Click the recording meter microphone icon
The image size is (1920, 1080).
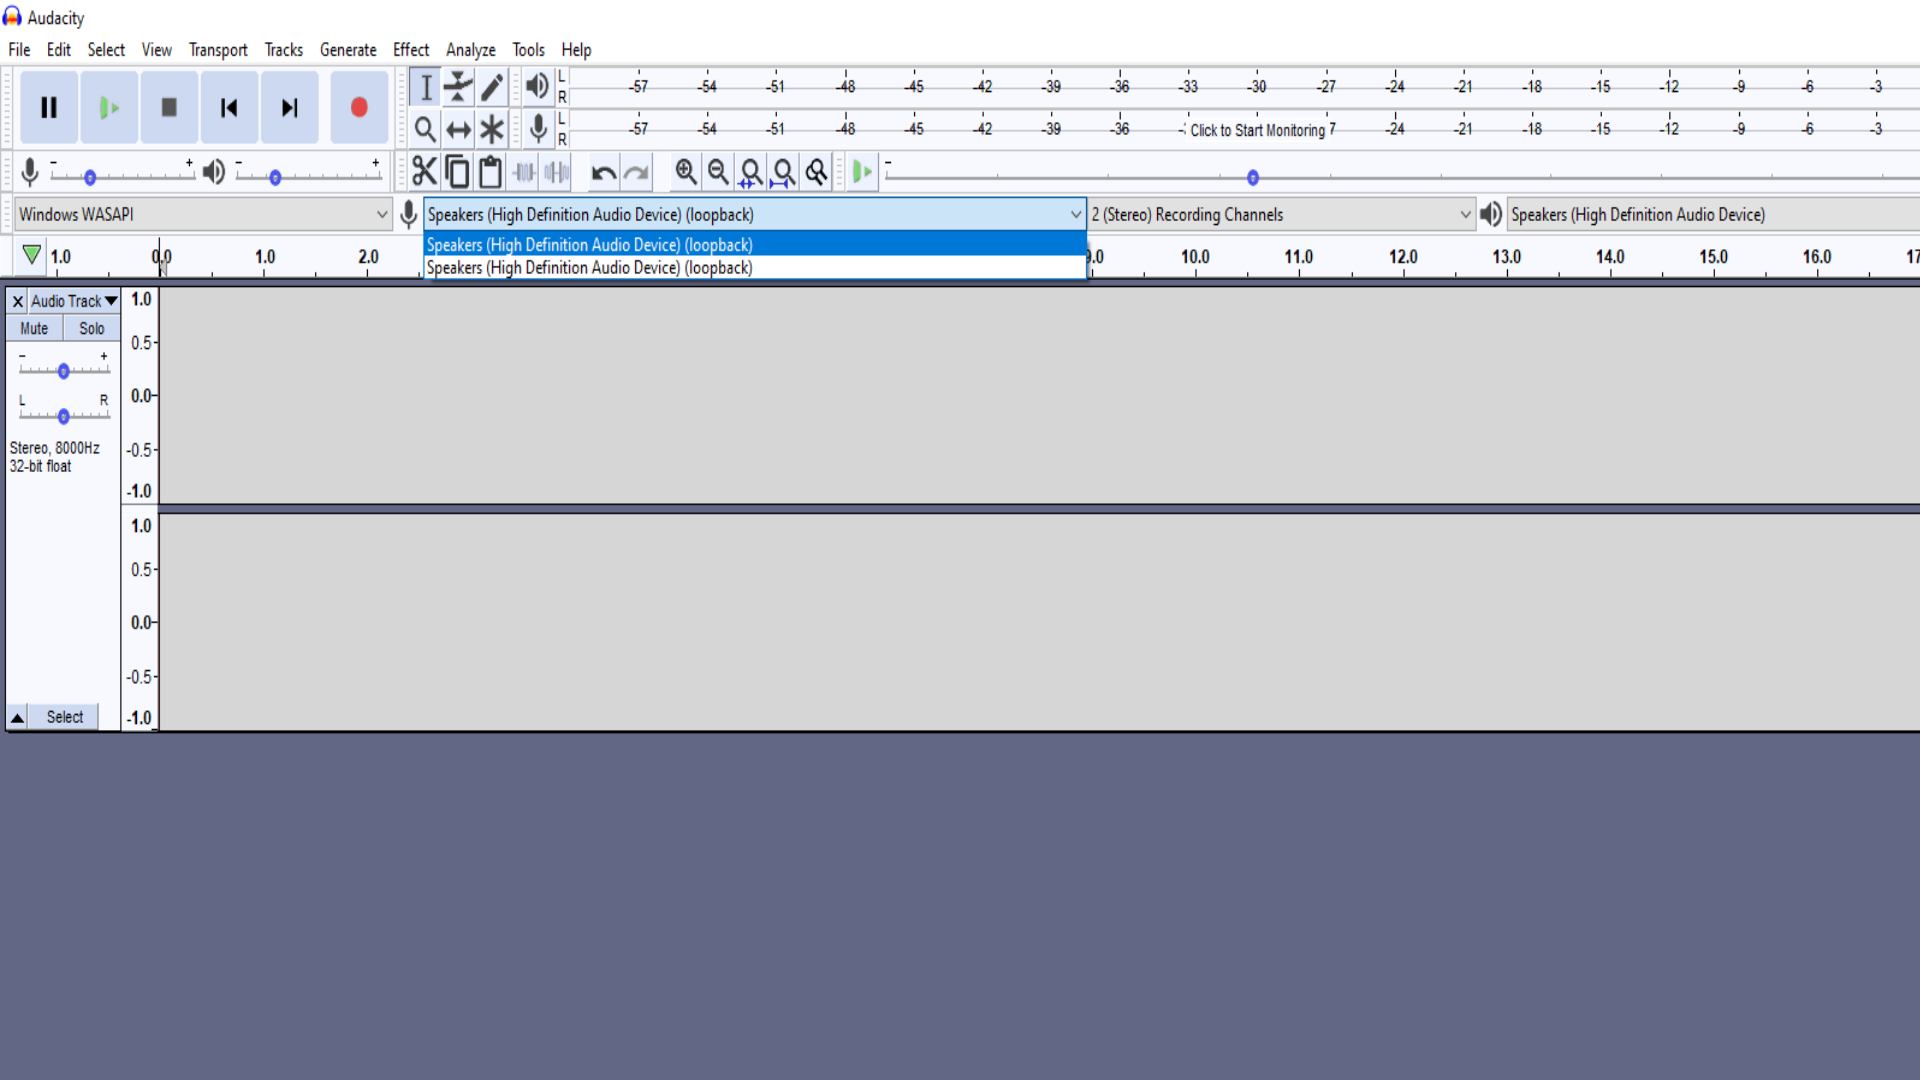pyautogui.click(x=538, y=128)
